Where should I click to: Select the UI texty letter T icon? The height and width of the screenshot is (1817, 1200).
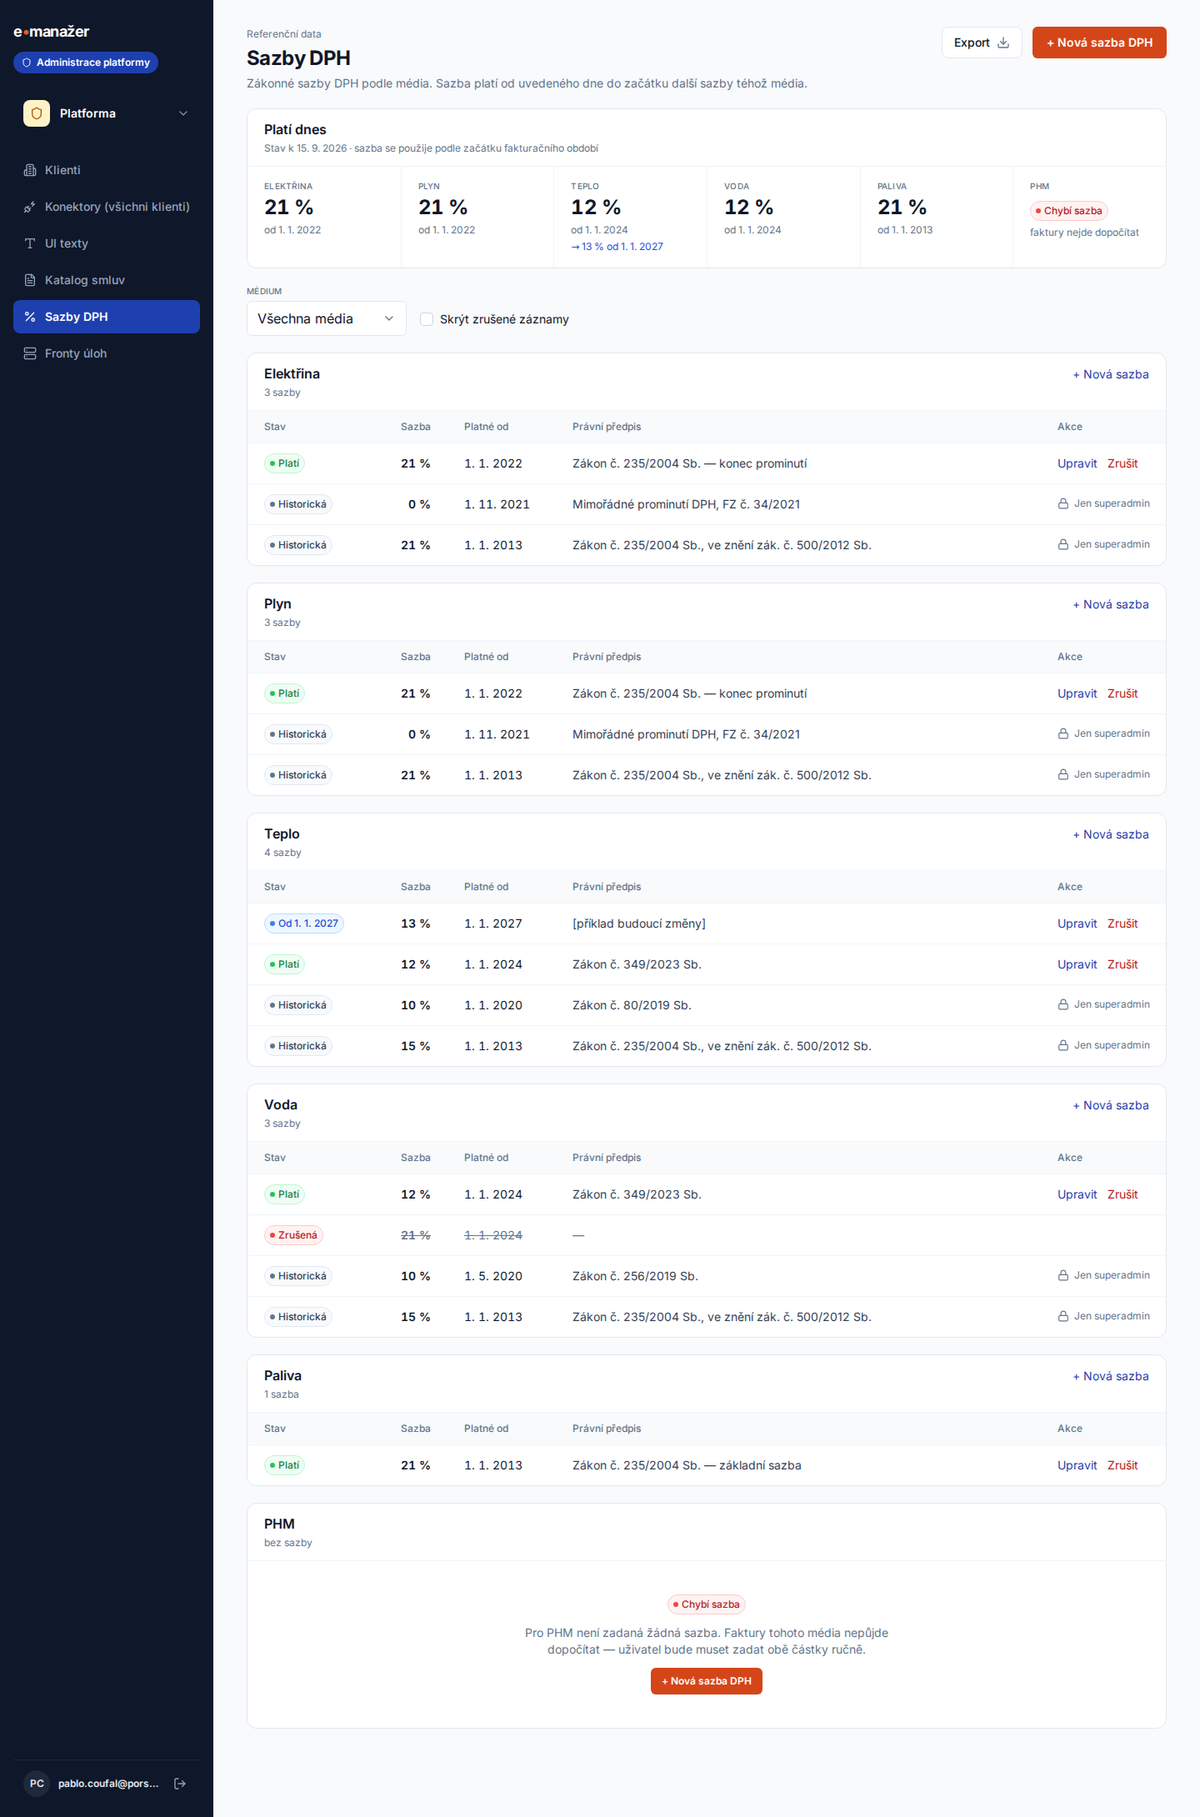click(x=30, y=244)
